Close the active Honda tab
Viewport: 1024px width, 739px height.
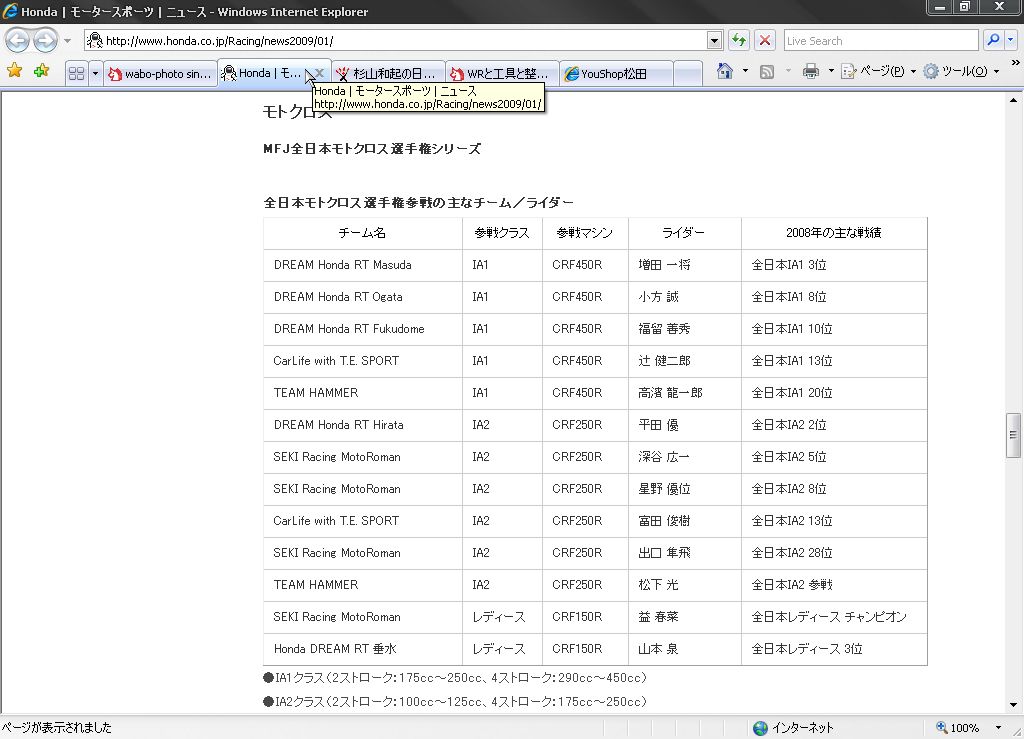tap(319, 73)
